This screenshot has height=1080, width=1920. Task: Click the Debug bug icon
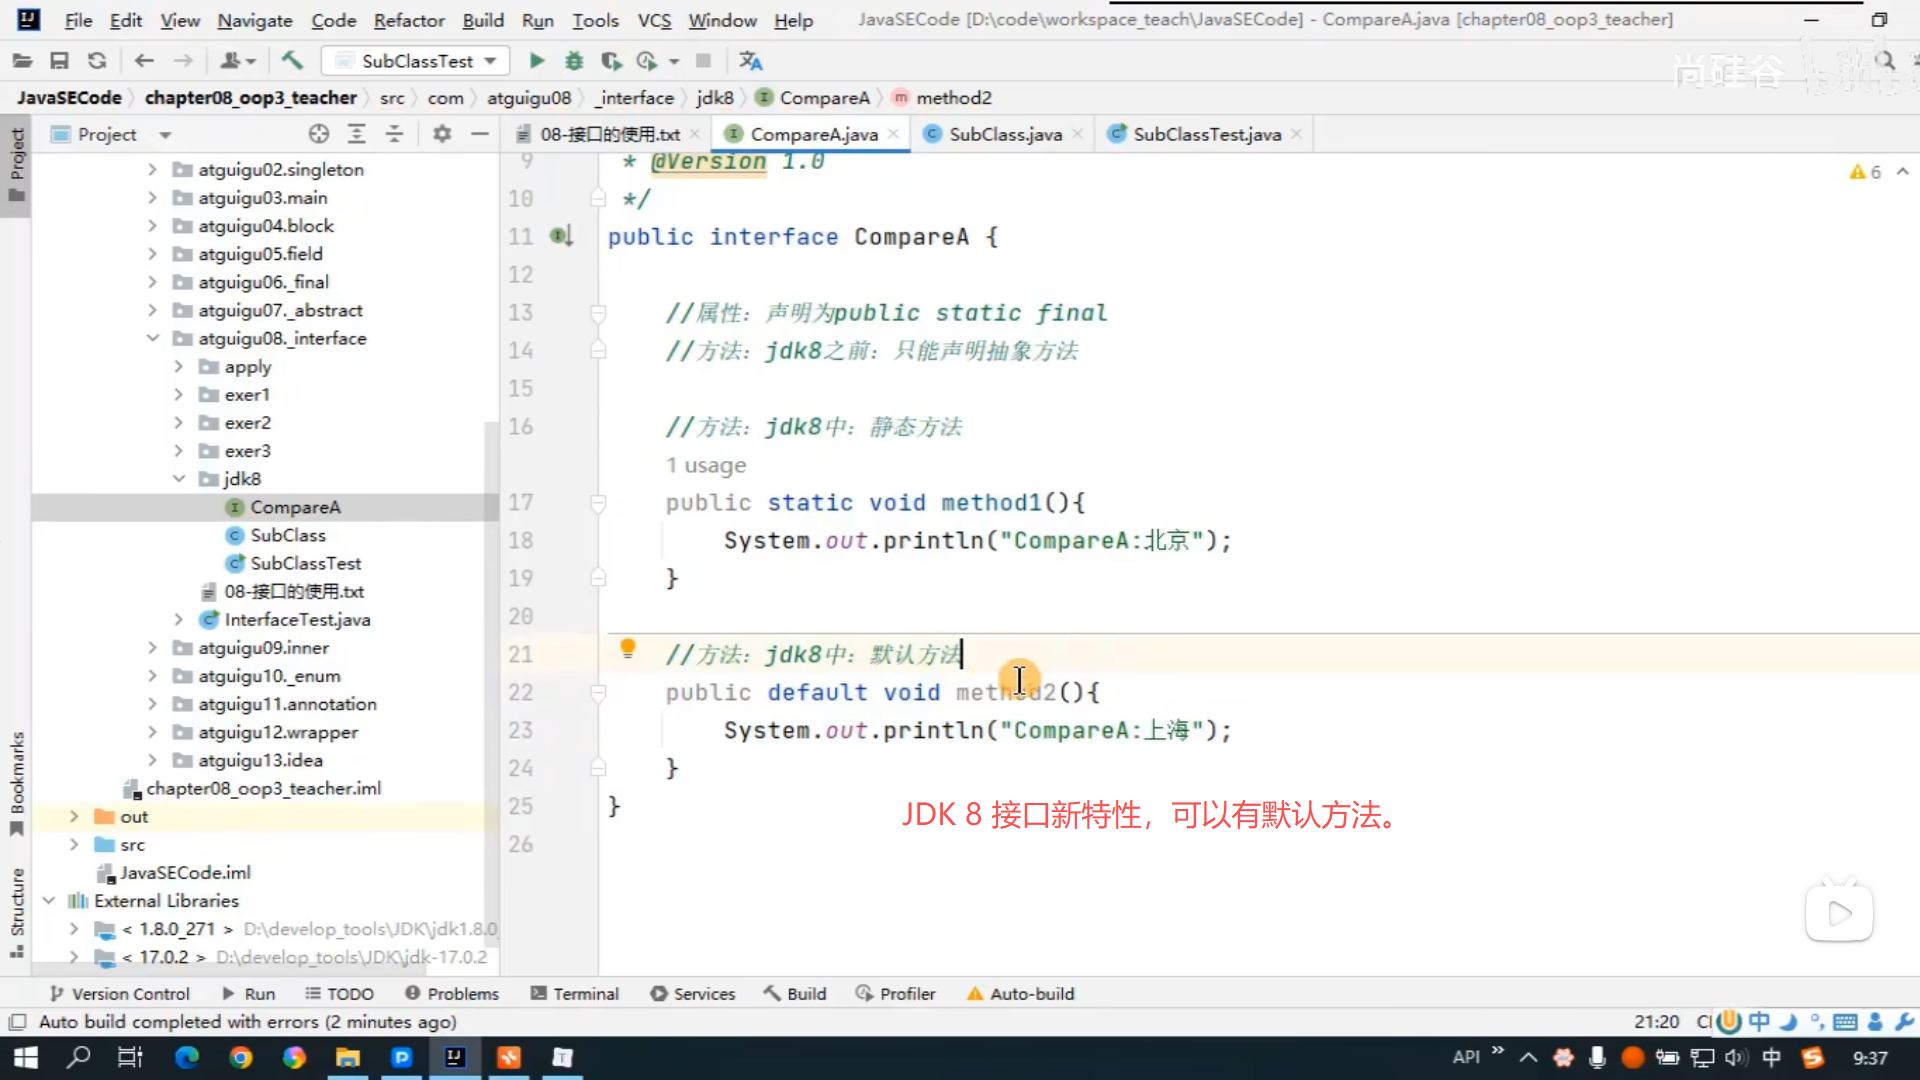pos(574,61)
